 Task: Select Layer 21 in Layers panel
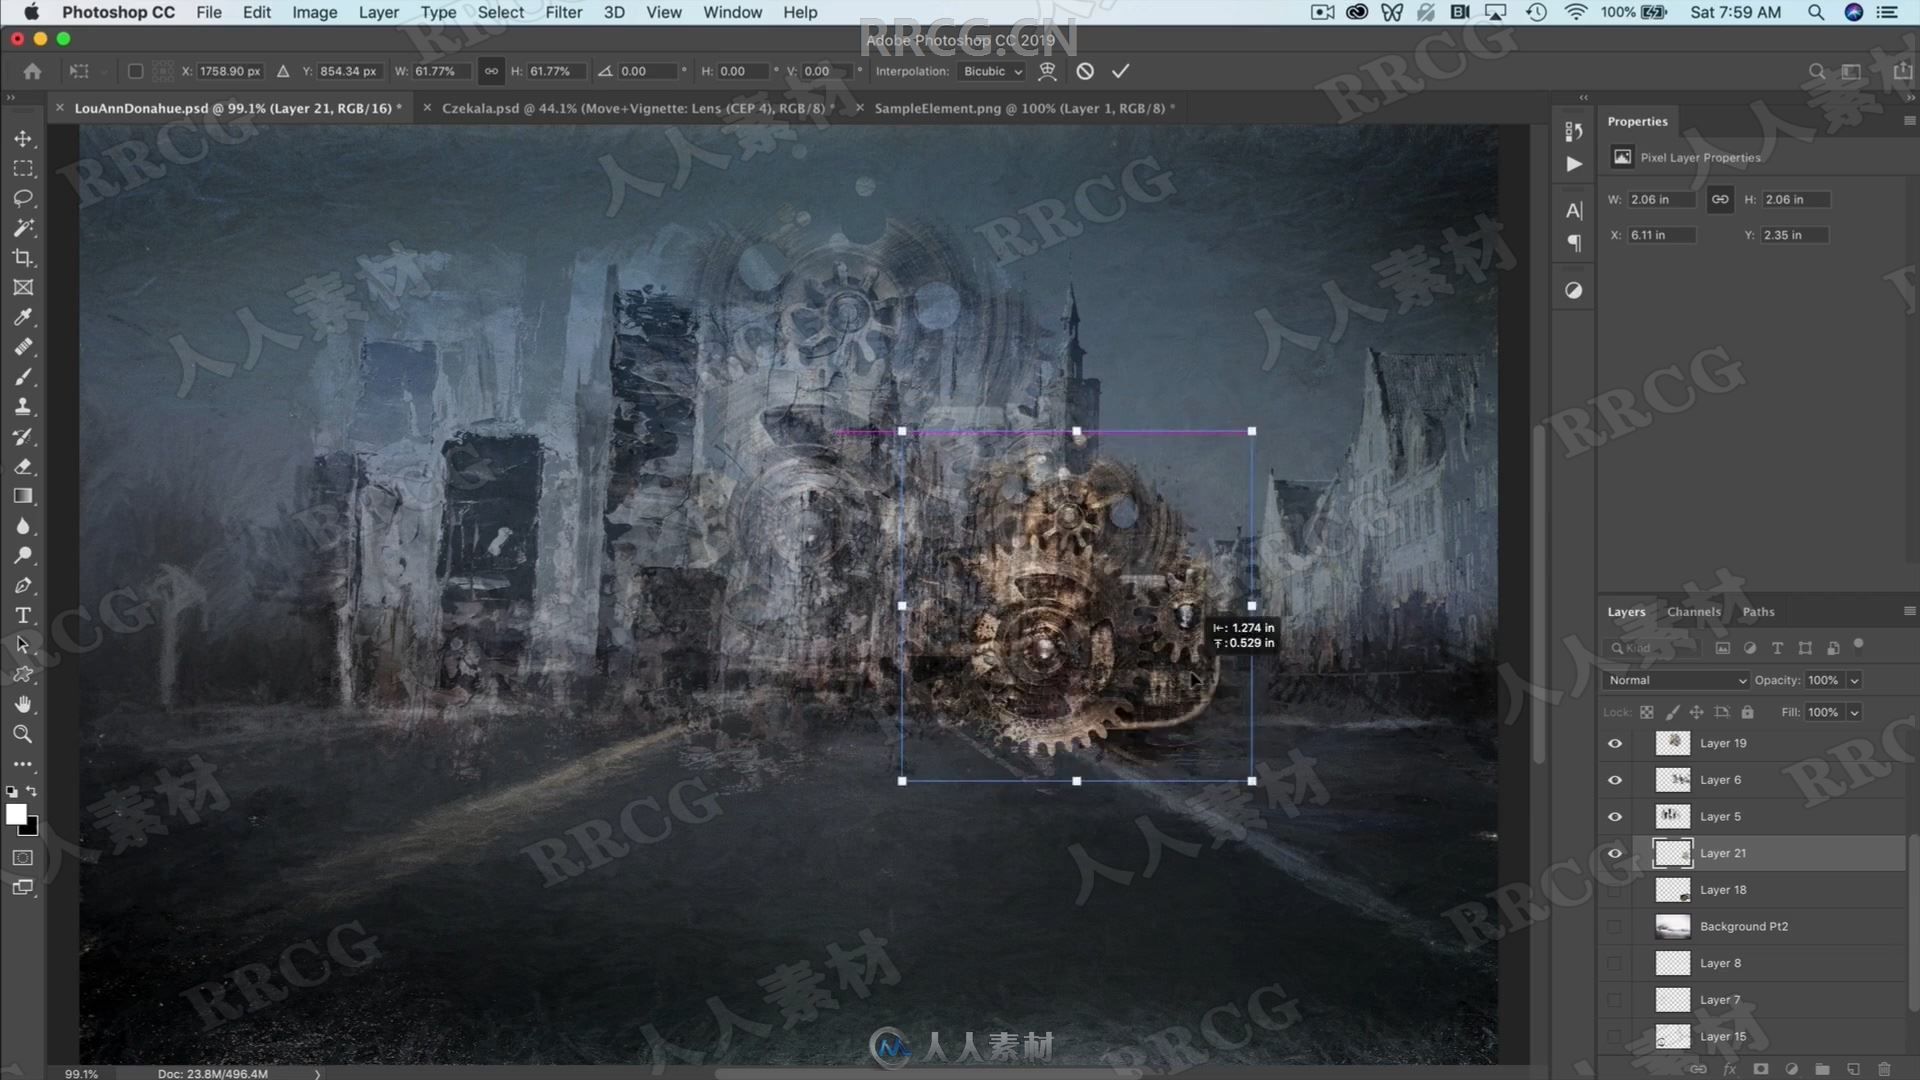(1769, 853)
